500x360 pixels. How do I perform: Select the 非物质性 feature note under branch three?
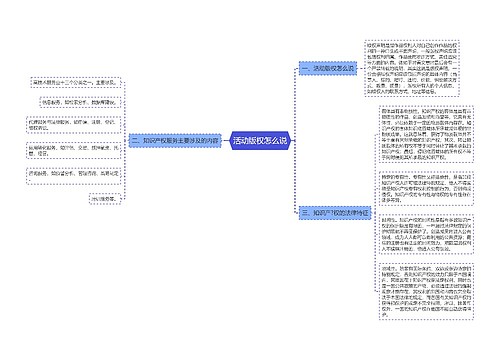(426, 134)
